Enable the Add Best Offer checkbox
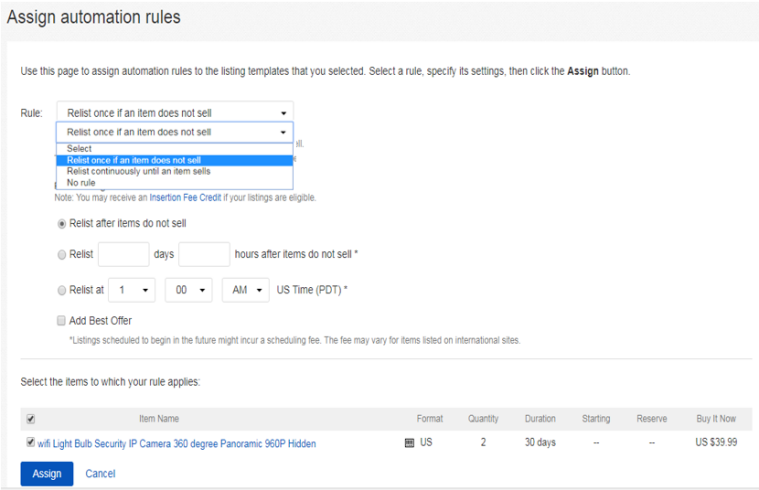The image size is (759, 490). click(63, 321)
